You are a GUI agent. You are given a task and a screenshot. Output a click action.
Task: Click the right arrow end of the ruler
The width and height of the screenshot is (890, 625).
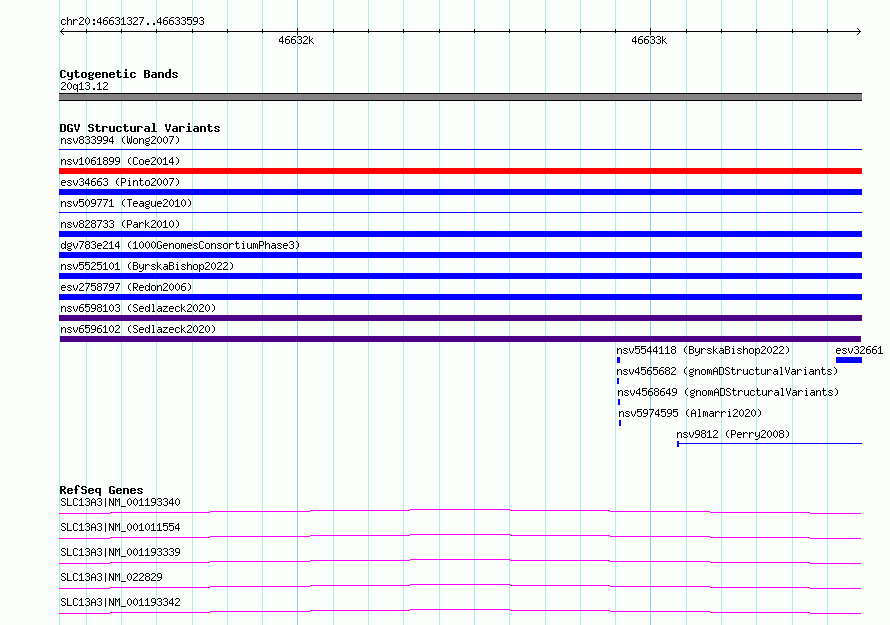click(x=859, y=31)
